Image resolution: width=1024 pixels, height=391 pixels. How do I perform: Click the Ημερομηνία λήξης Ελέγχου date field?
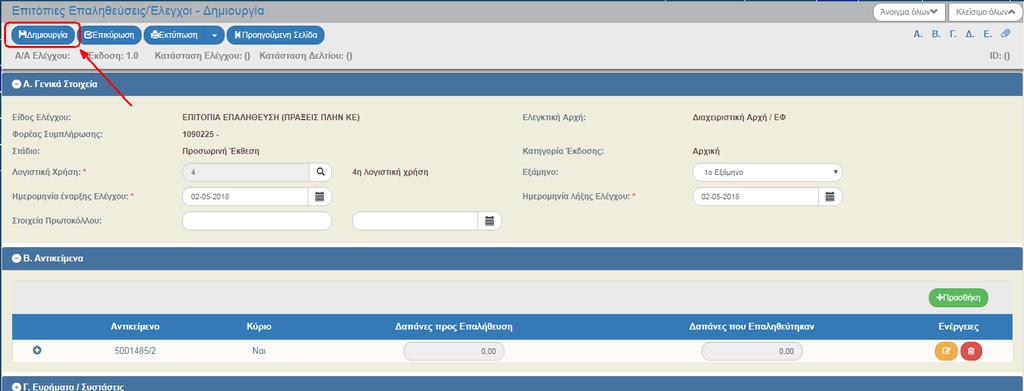tap(756, 196)
